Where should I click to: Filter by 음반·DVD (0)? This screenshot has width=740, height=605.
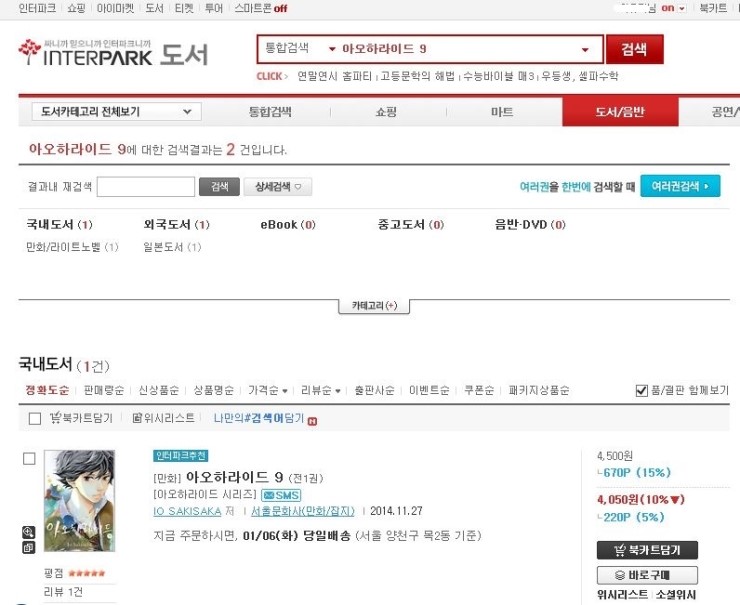tap(530, 225)
